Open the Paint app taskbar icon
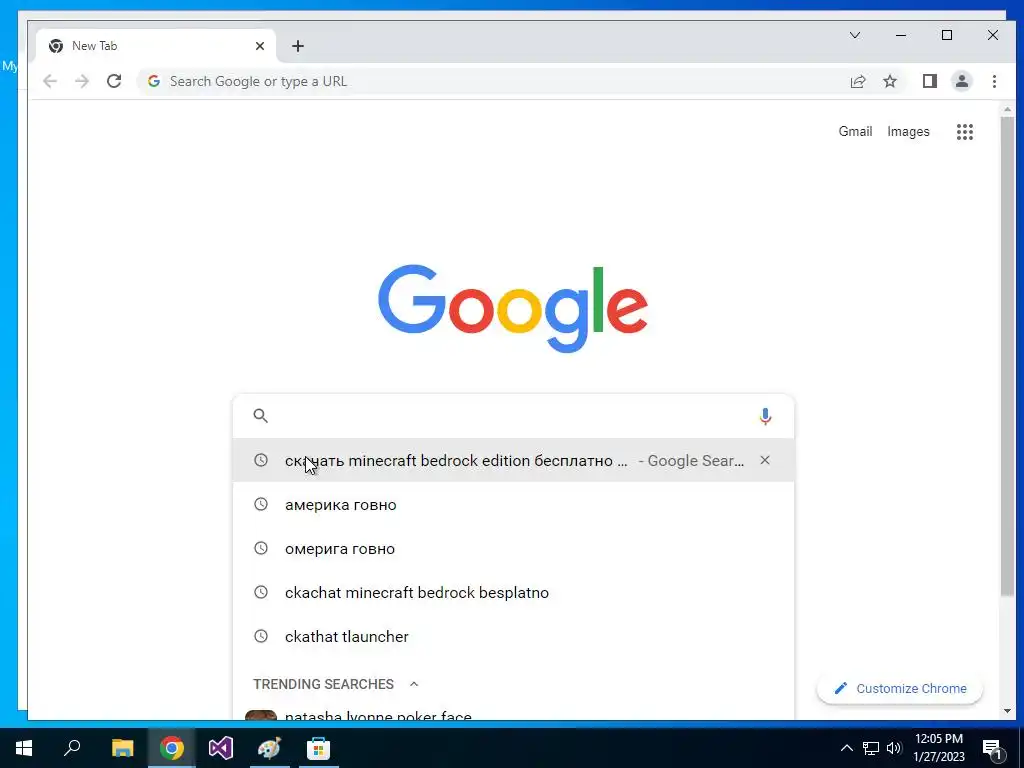The image size is (1024, 768). click(x=269, y=748)
